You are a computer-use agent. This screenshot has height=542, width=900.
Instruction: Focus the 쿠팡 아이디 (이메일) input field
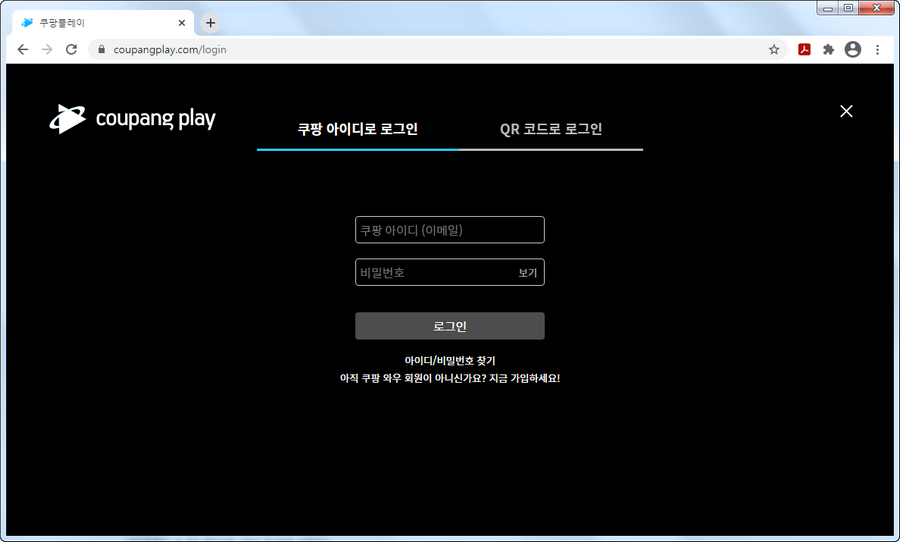[x=450, y=230]
